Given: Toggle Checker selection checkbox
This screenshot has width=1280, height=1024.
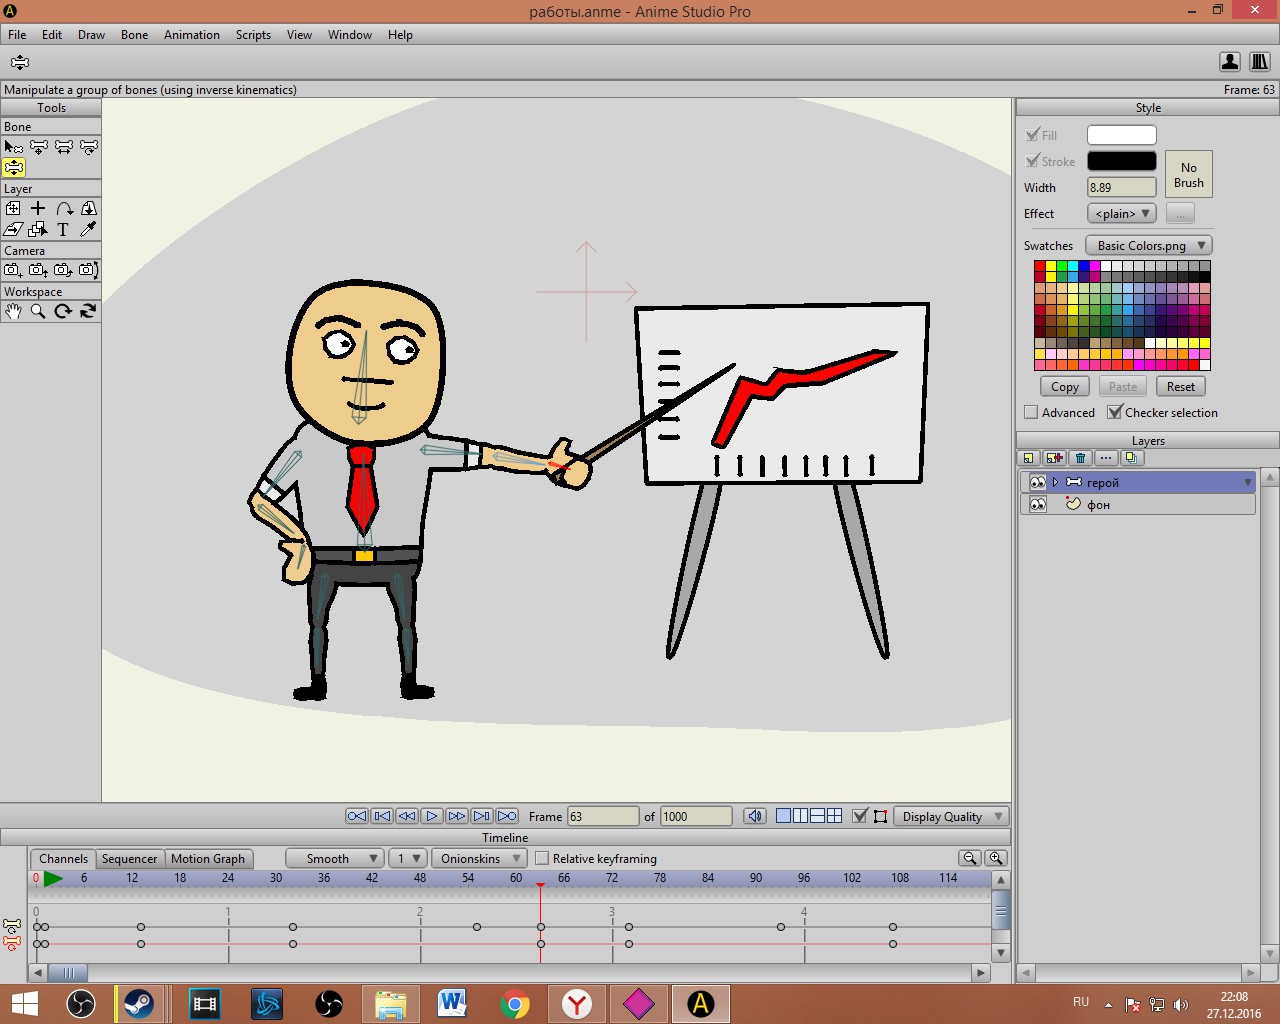Looking at the screenshot, I should coord(1115,412).
